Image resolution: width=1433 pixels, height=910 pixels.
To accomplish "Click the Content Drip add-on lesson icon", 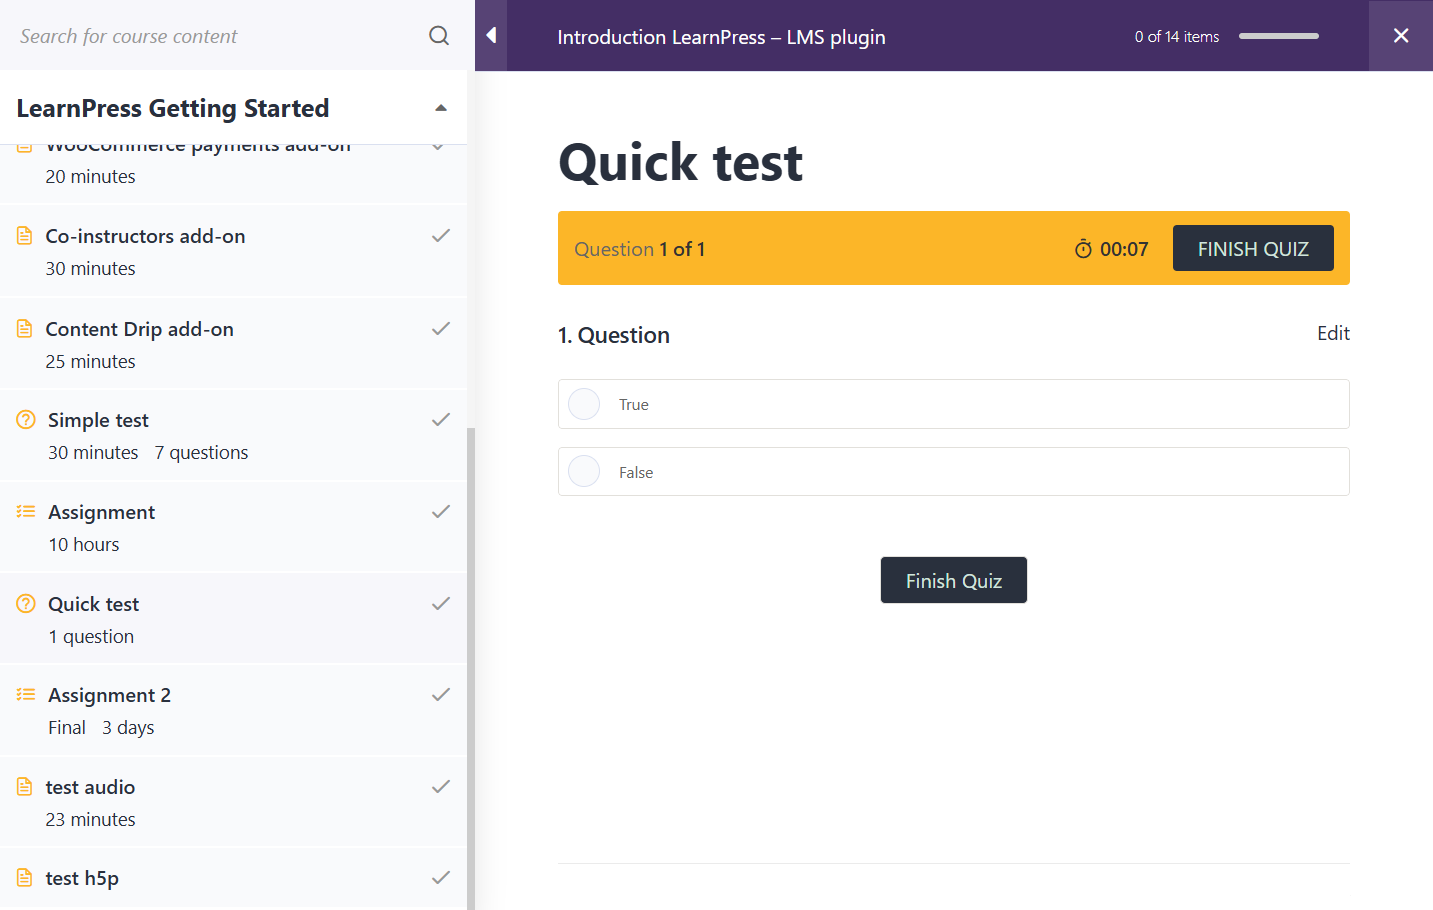I will 25,329.
